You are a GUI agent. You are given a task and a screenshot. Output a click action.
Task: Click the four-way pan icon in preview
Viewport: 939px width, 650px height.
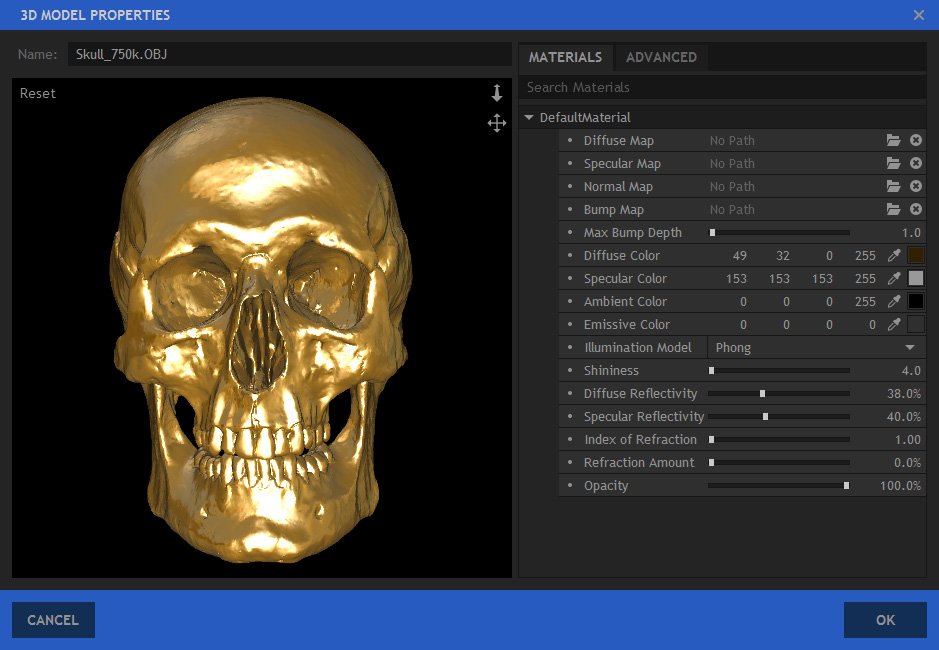pos(497,123)
